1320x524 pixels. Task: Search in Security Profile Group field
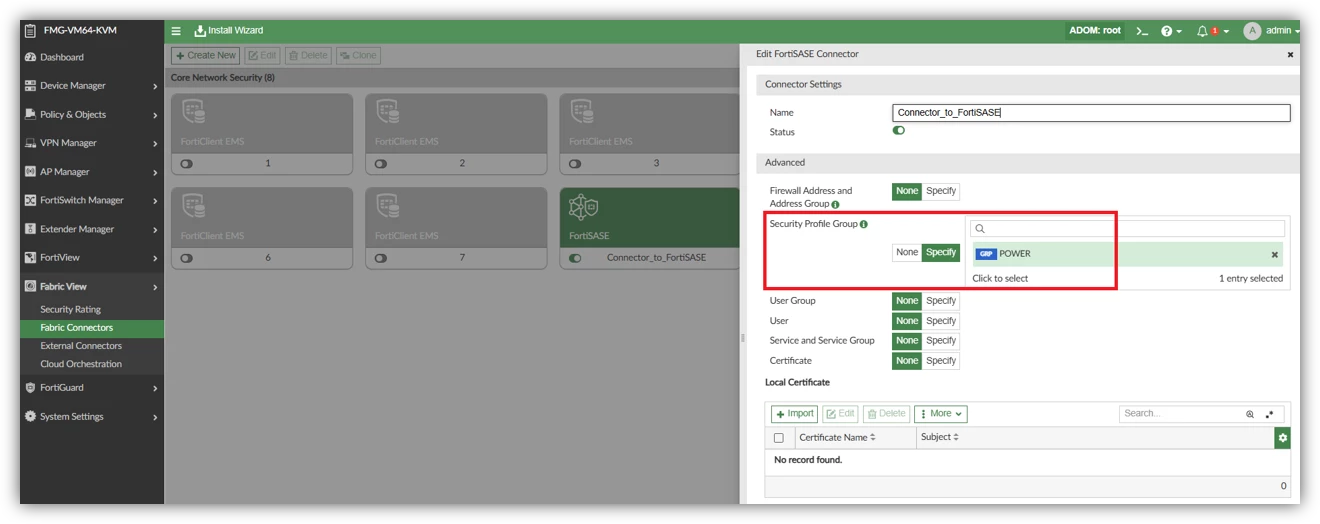[x=1129, y=229]
